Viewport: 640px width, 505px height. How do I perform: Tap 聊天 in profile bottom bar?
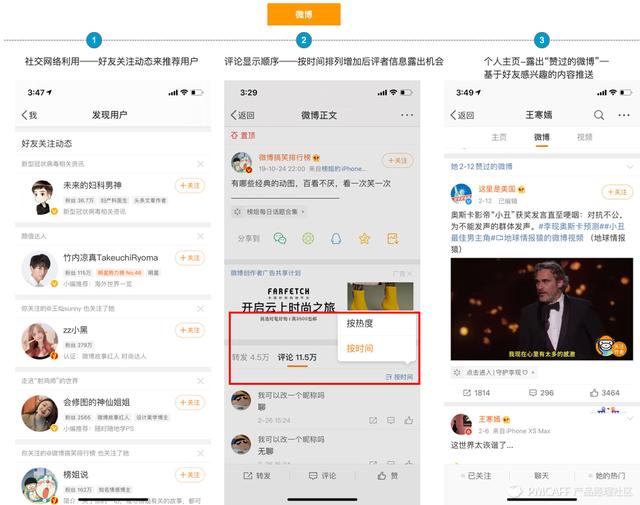tap(542, 476)
